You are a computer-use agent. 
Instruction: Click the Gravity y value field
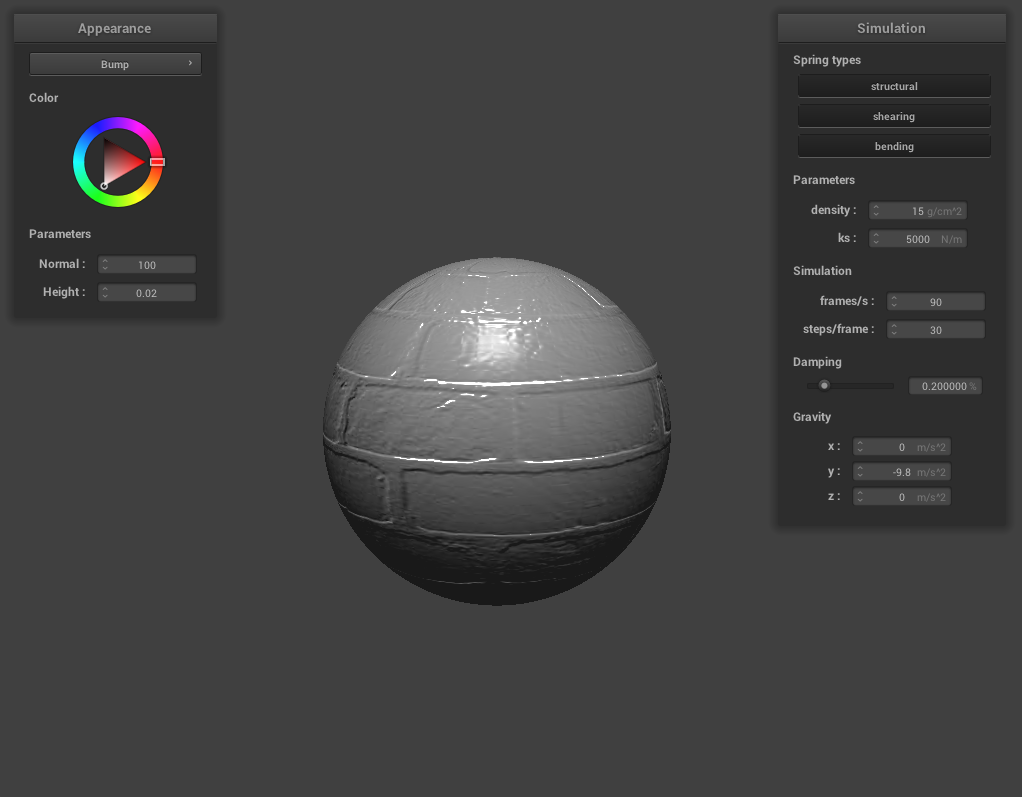[901, 472]
